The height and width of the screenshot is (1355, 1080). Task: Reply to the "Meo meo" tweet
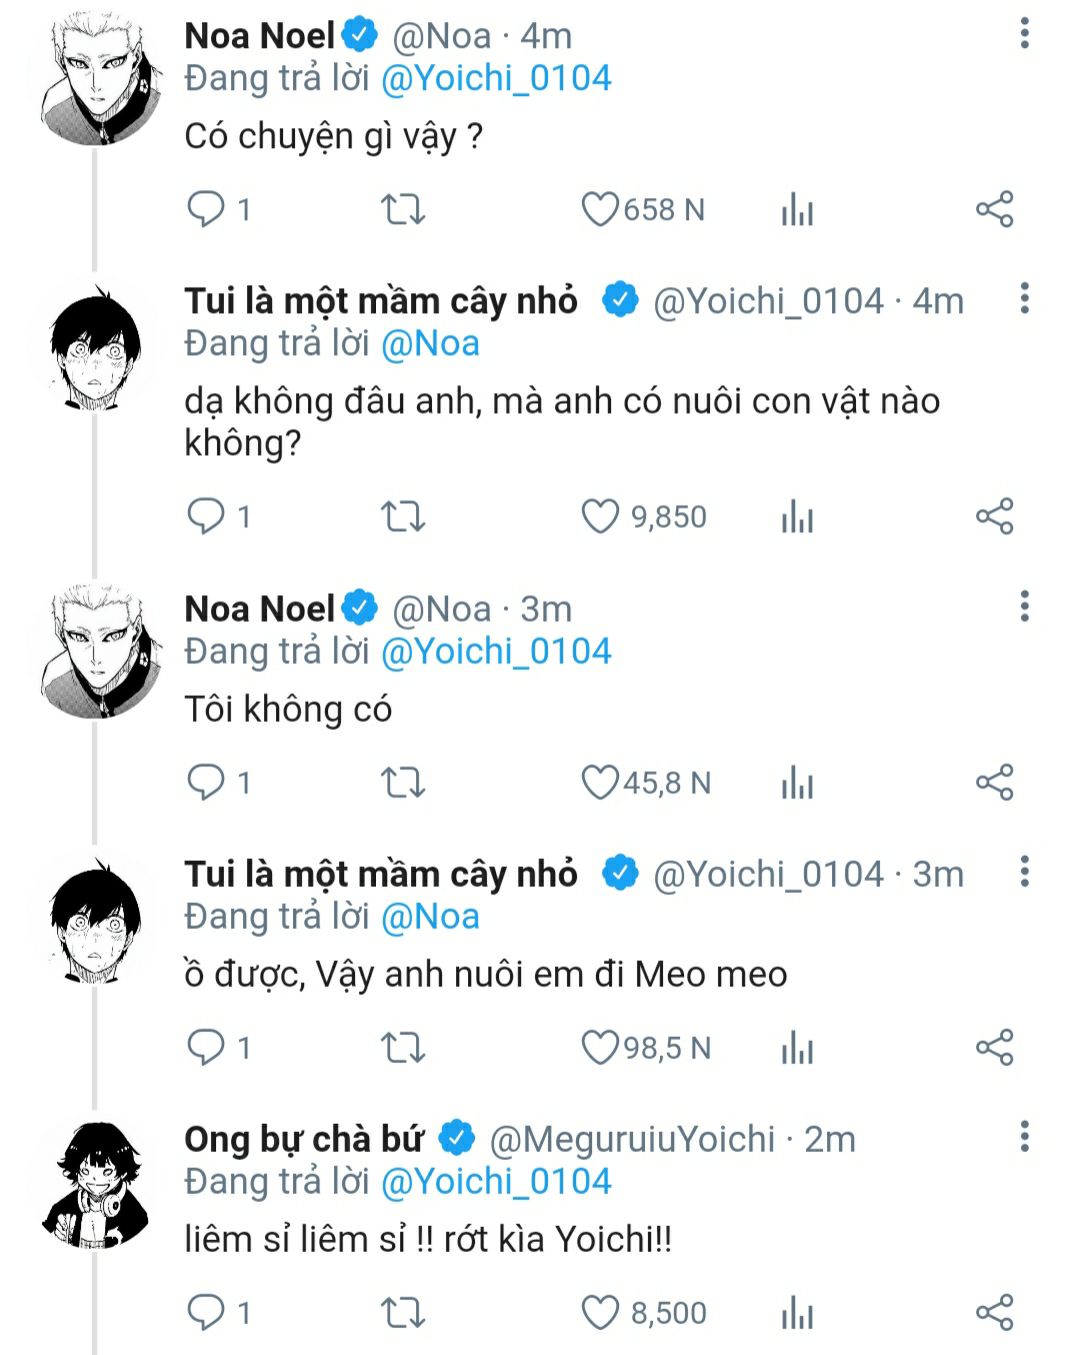(x=206, y=1047)
